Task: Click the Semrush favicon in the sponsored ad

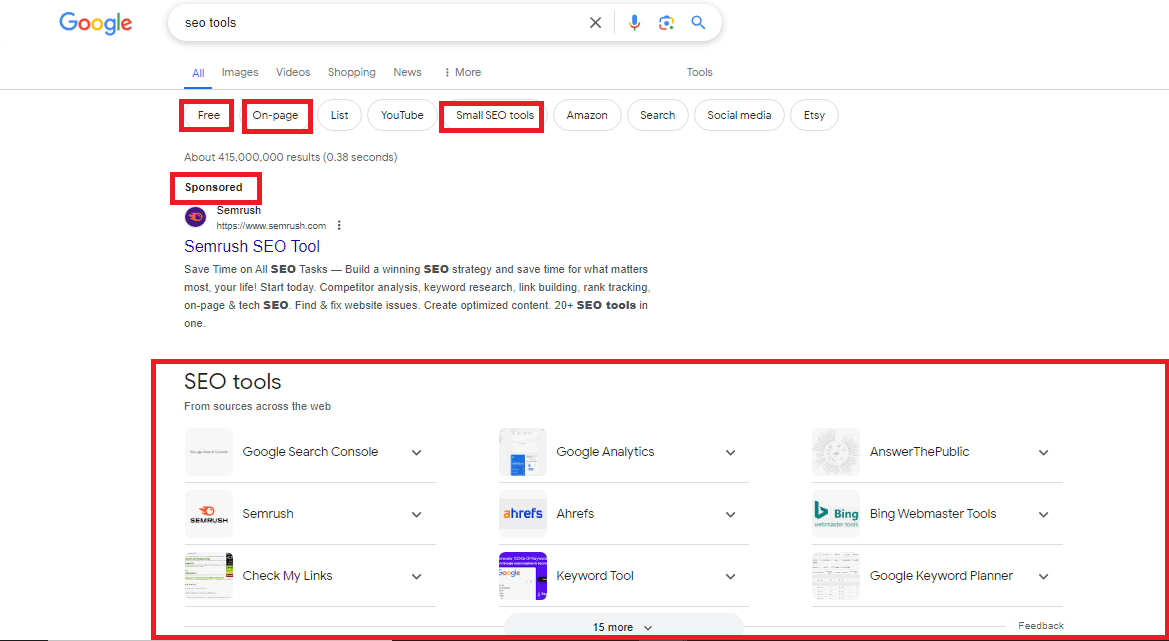Action: tap(195, 217)
